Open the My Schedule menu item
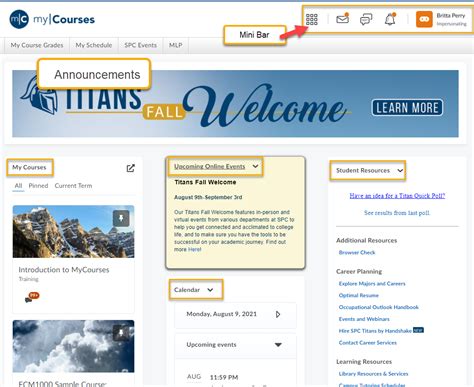The image size is (474, 387). (94, 45)
